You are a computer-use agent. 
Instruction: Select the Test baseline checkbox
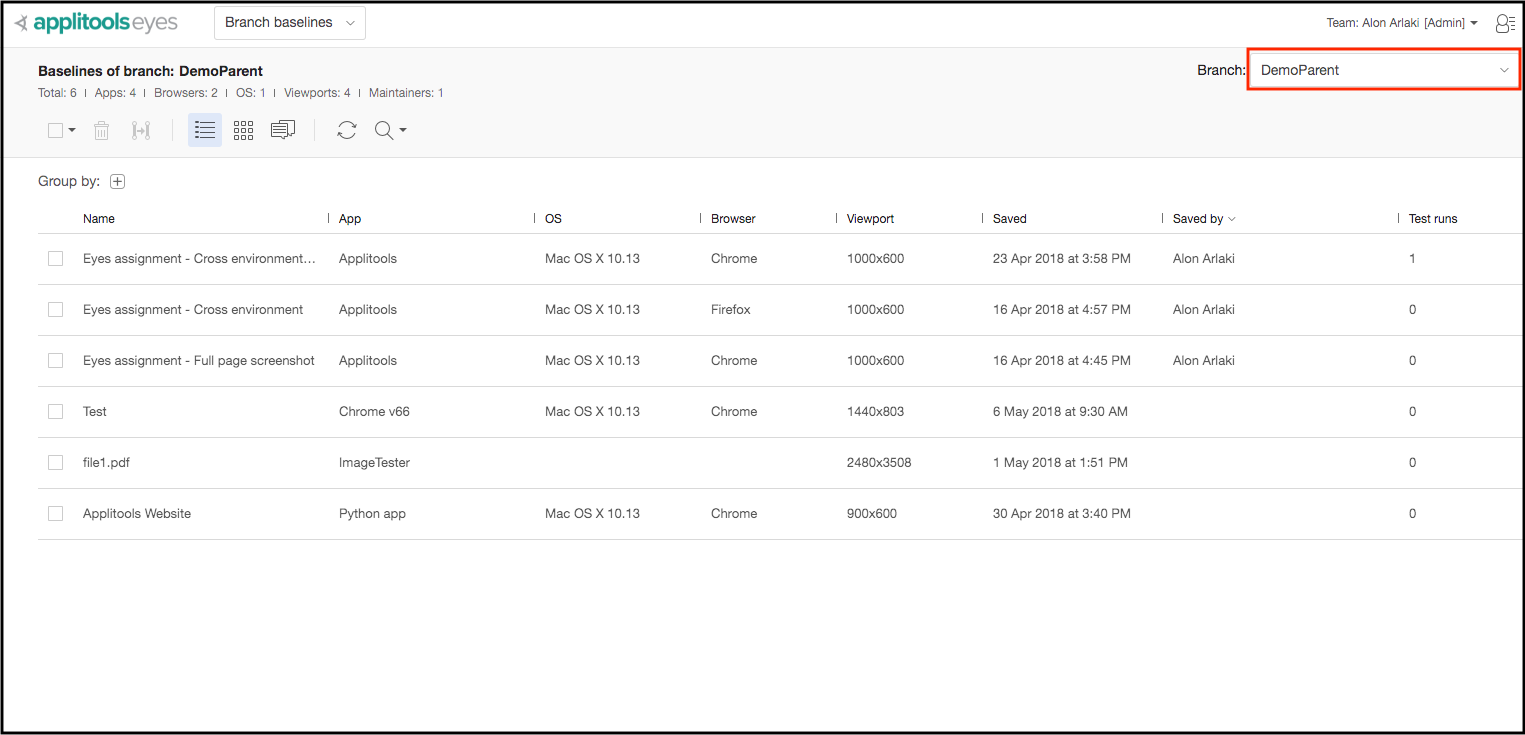[x=56, y=411]
